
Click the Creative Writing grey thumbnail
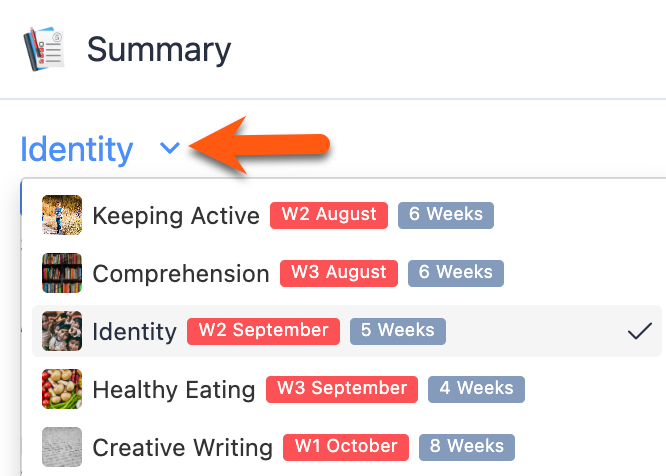62,447
